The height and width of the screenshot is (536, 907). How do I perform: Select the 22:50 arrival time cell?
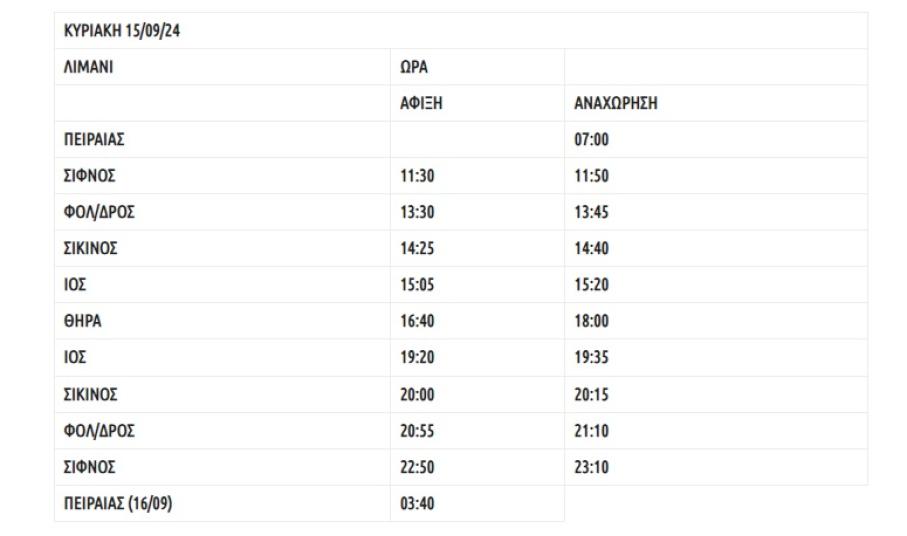pos(415,467)
